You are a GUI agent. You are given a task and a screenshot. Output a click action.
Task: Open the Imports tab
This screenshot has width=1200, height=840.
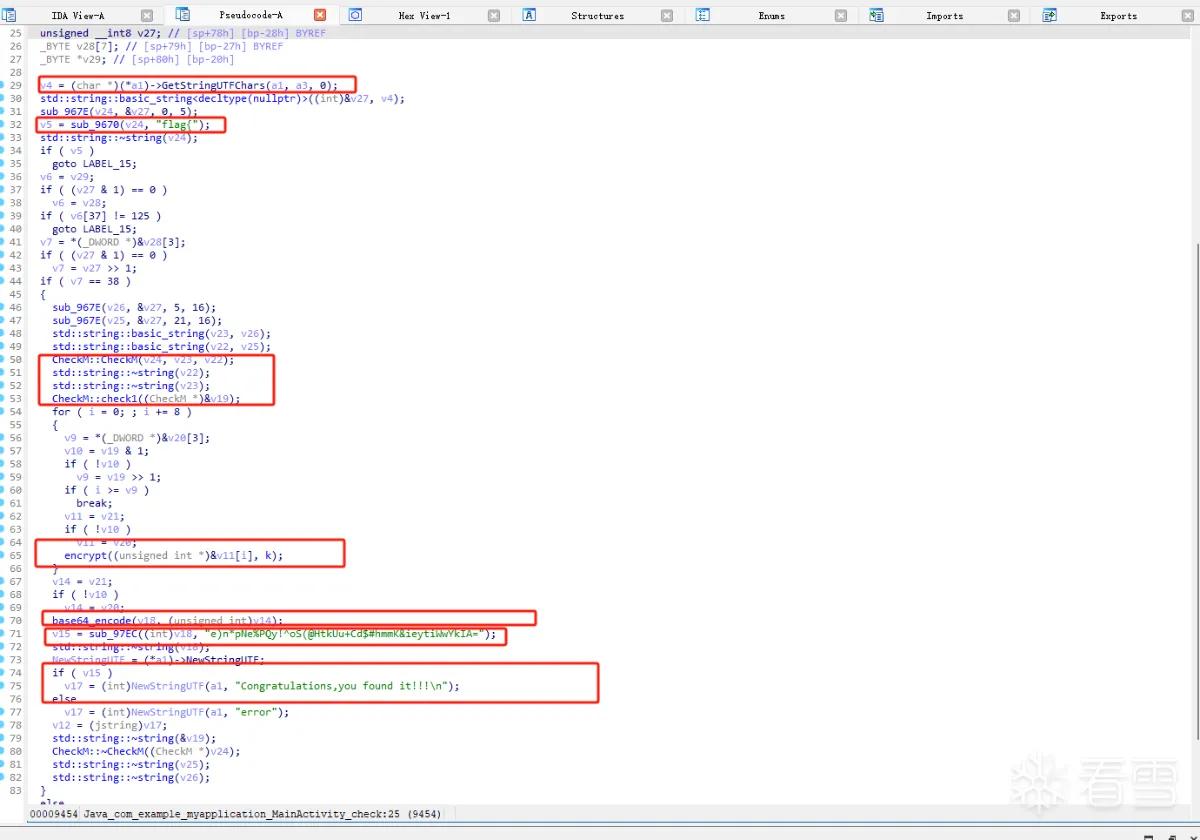945,16
